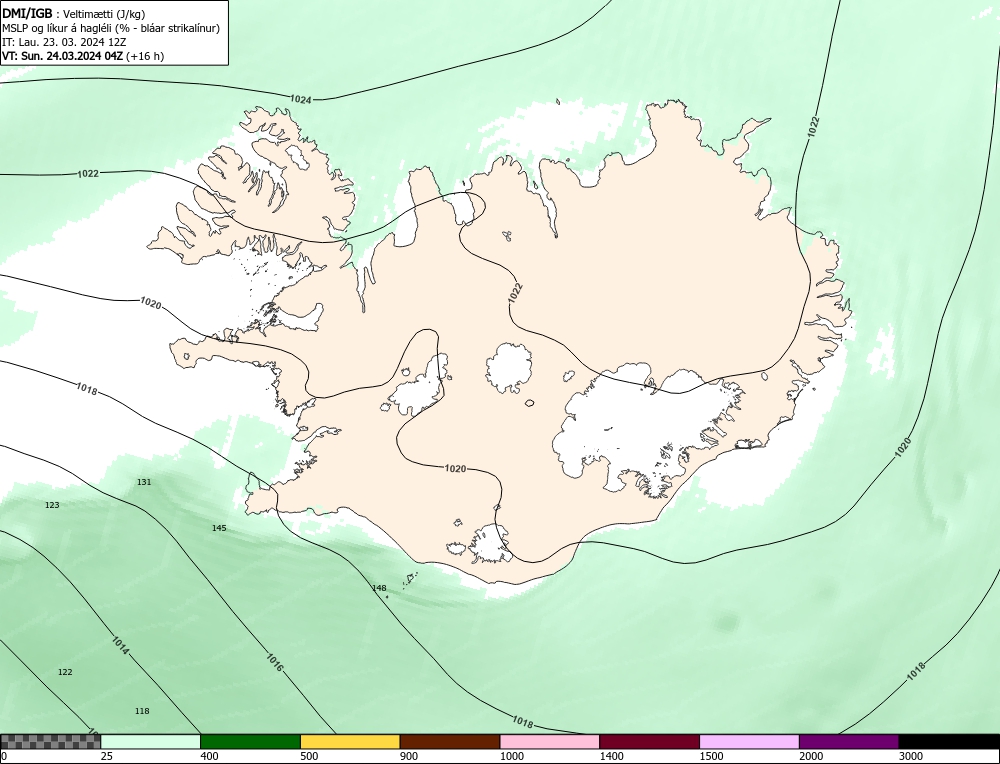Select the brown 900–1000 legend swatch
This screenshot has height=764, width=1000.
[x=450, y=741]
